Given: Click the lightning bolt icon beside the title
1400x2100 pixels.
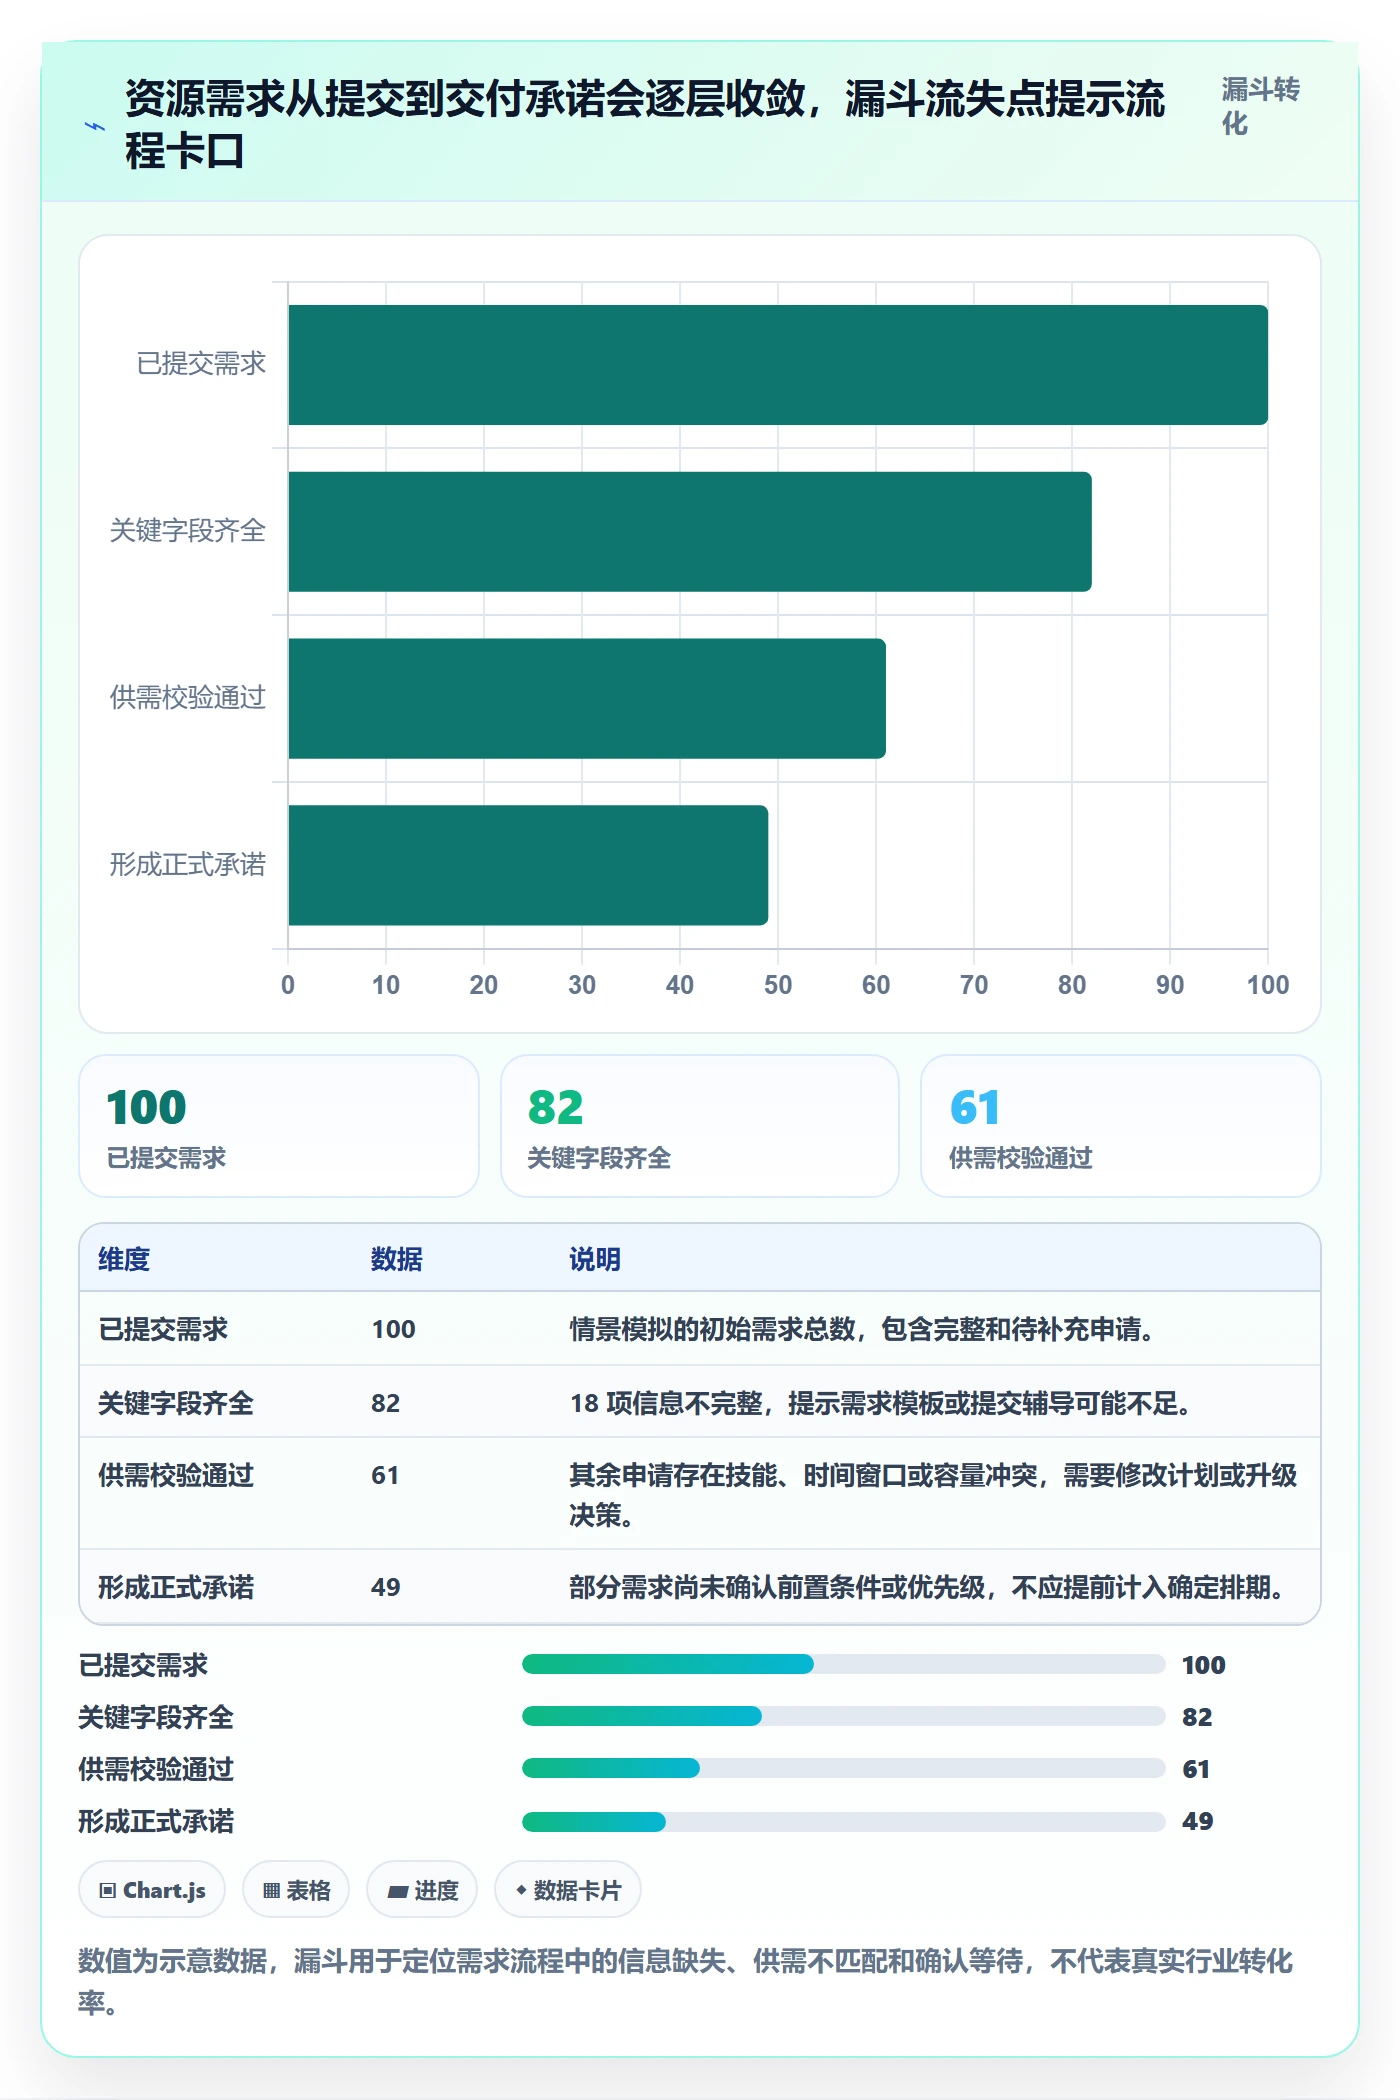Looking at the screenshot, I should (95, 127).
